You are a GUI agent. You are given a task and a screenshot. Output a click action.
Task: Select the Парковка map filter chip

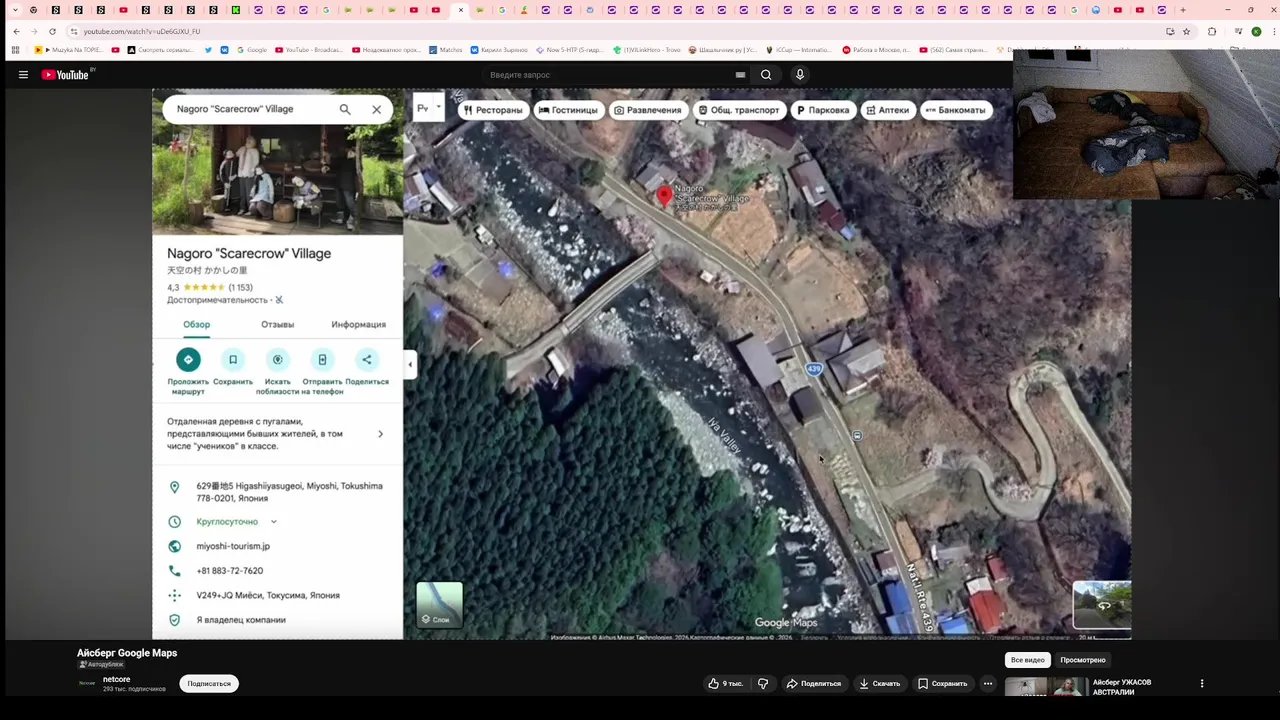point(823,110)
